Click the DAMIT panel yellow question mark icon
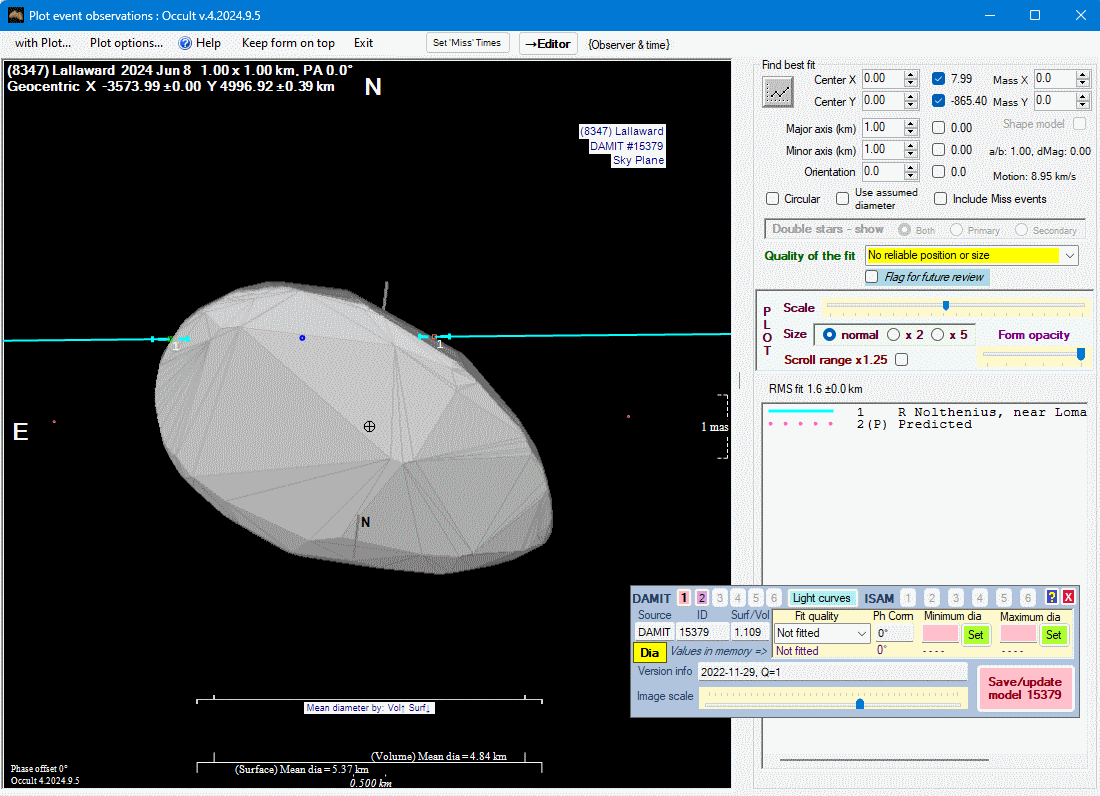 pyautogui.click(x=1052, y=597)
